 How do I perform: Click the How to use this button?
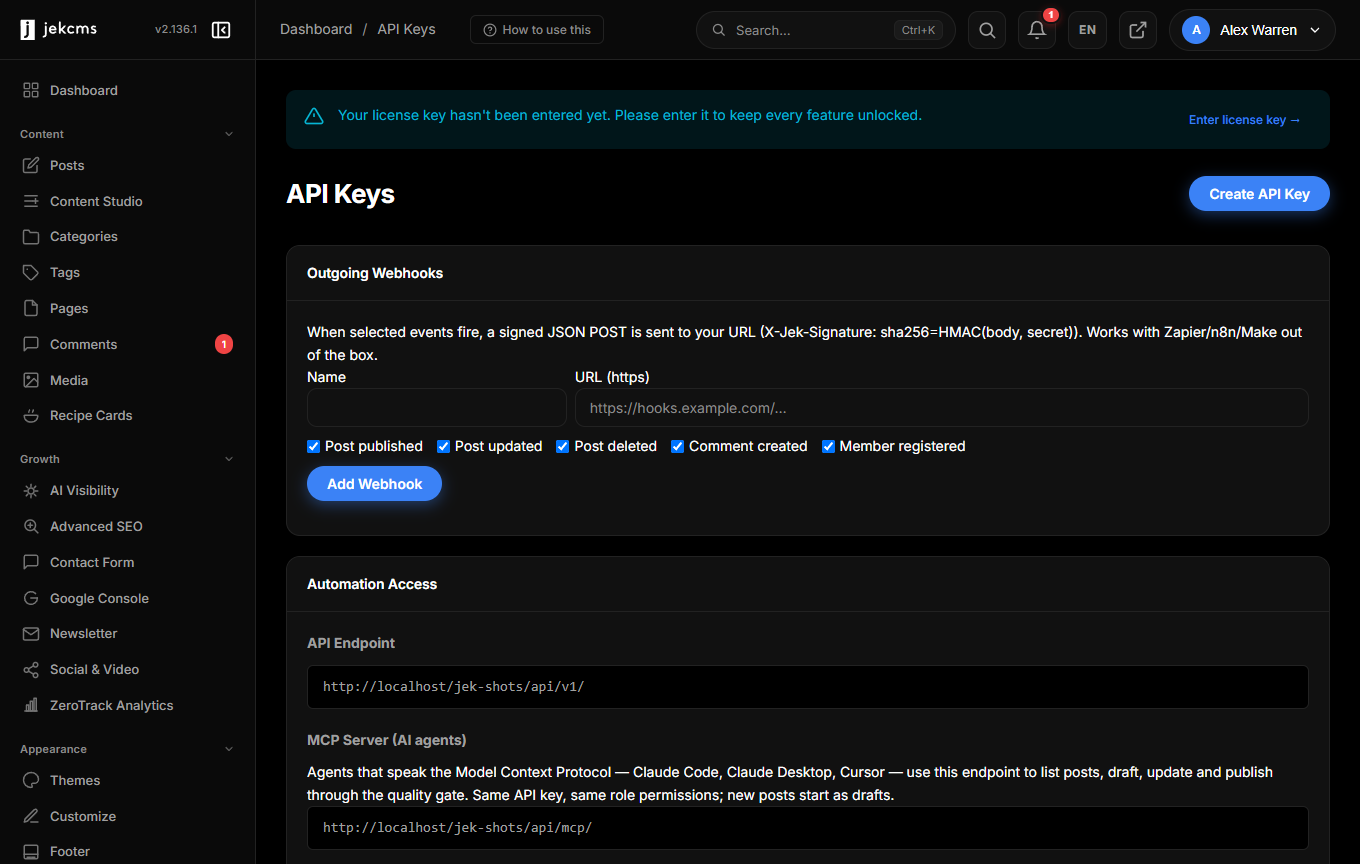click(537, 30)
